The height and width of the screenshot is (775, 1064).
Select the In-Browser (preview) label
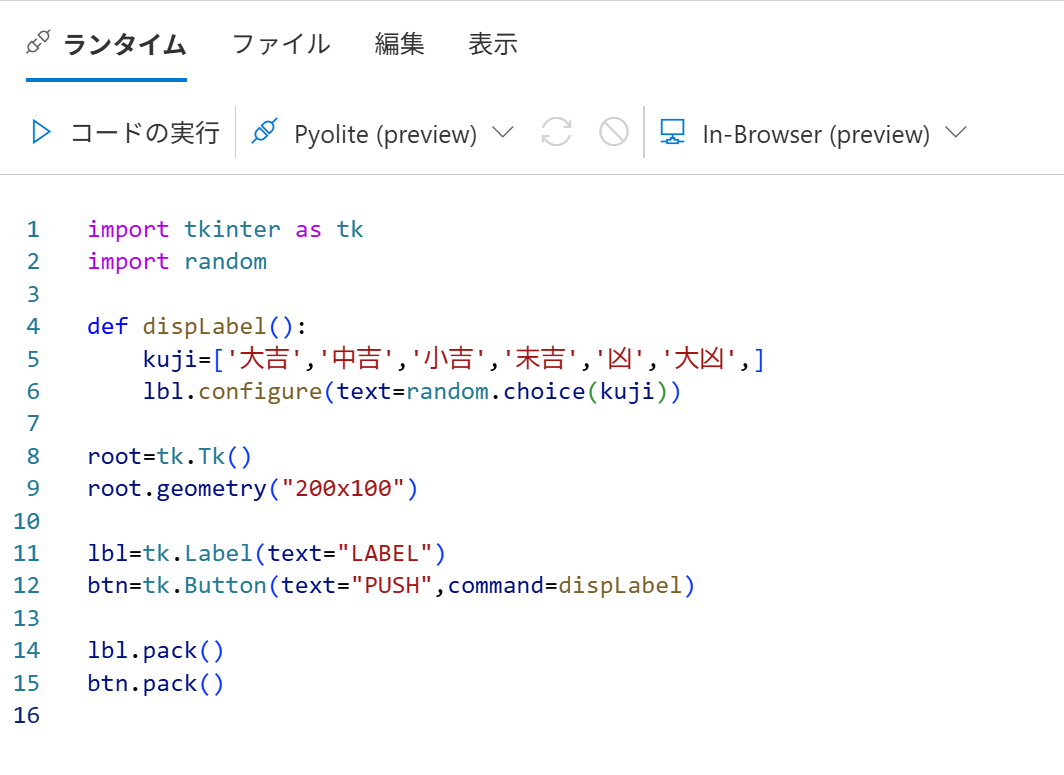[x=816, y=134]
